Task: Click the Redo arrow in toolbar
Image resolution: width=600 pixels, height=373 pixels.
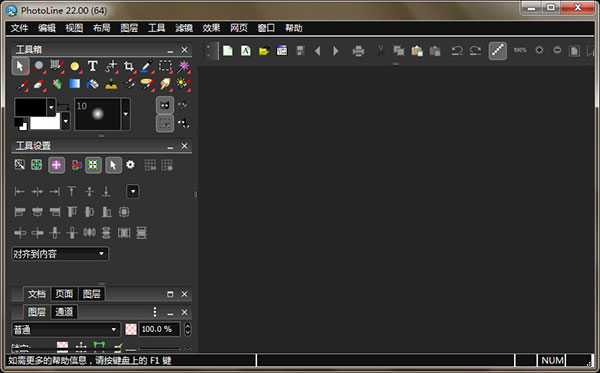Action: click(475, 50)
